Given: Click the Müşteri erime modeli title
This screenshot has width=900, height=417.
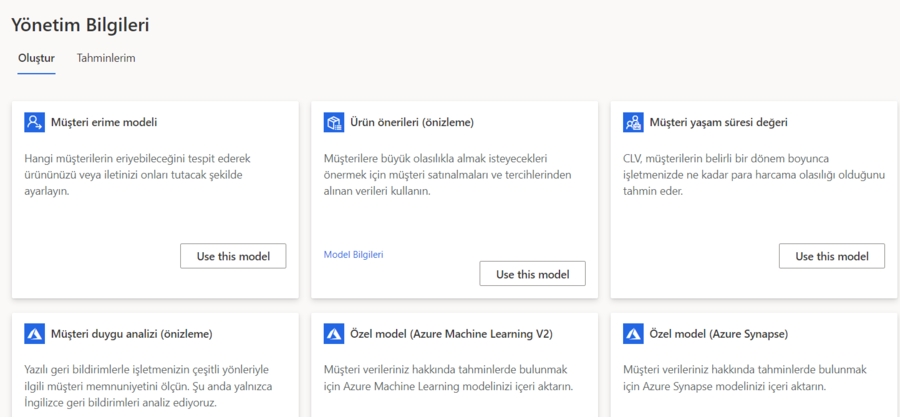Looking at the screenshot, I should 104,122.
